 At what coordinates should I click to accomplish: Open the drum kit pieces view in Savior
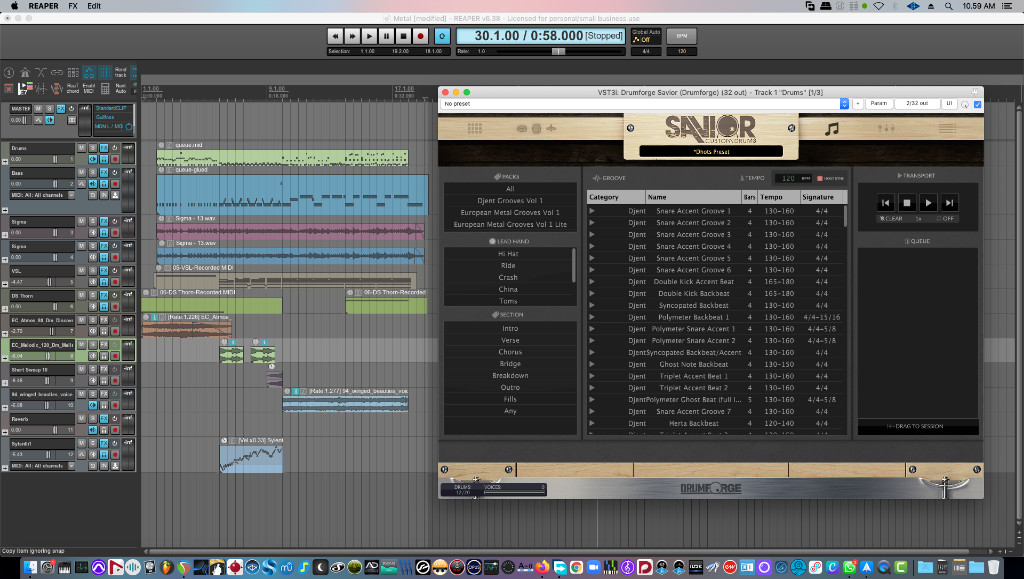pyautogui.click(x=536, y=129)
